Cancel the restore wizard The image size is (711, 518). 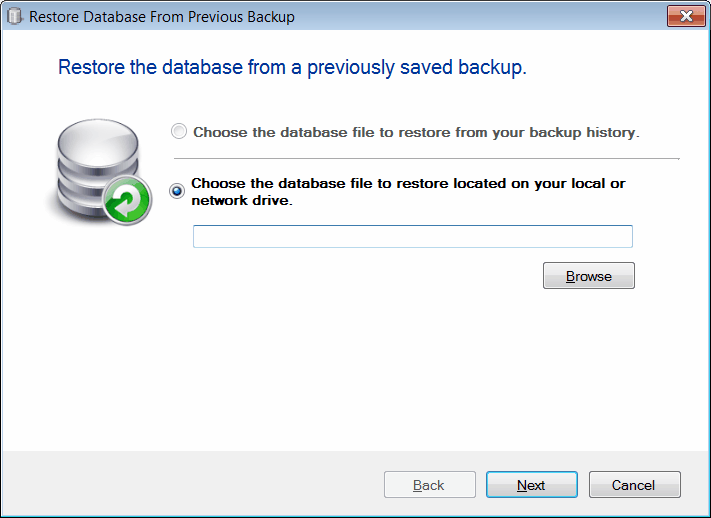(x=634, y=485)
